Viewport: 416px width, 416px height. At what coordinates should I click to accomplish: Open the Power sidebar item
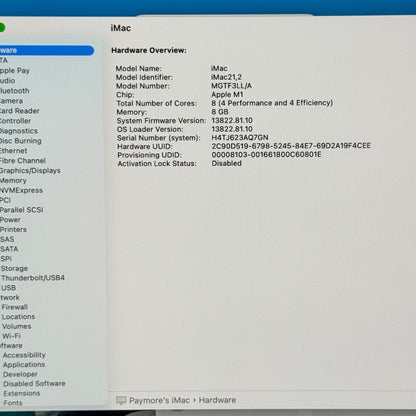[x=10, y=220]
